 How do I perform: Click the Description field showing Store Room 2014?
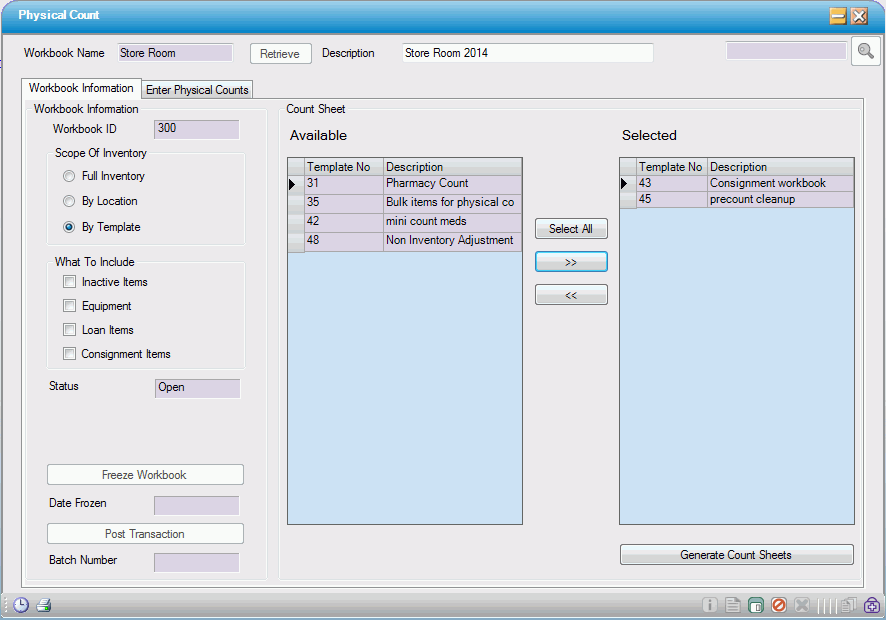click(x=527, y=53)
